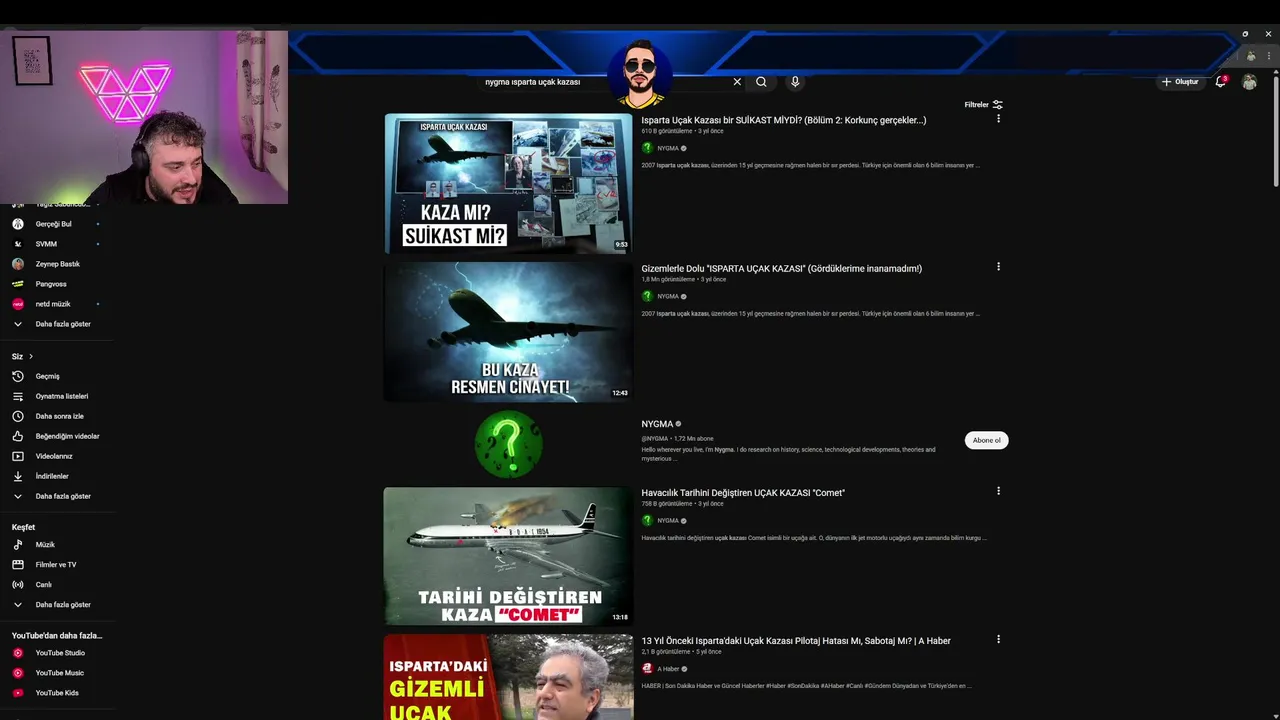Open options menu for SUİKAST MİYDİ video

click(x=998, y=119)
